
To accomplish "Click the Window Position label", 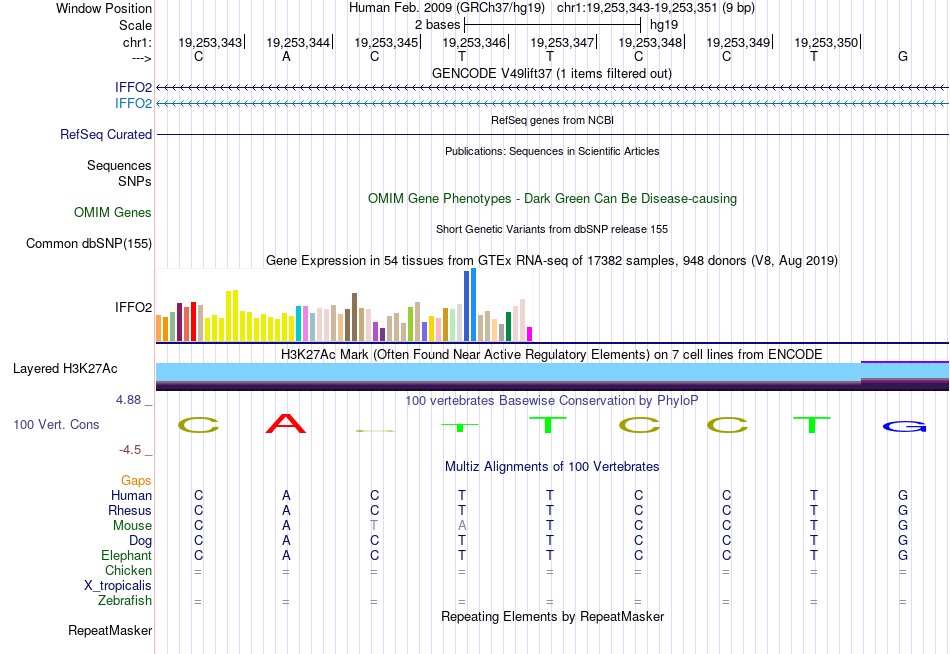I will pyautogui.click(x=104, y=8).
